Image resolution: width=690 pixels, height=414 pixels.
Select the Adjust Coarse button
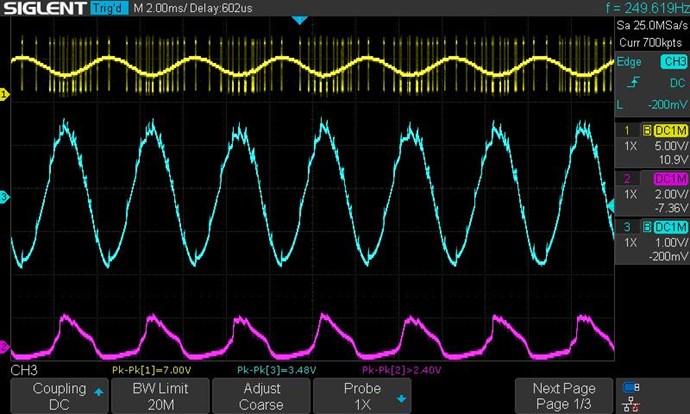point(261,396)
